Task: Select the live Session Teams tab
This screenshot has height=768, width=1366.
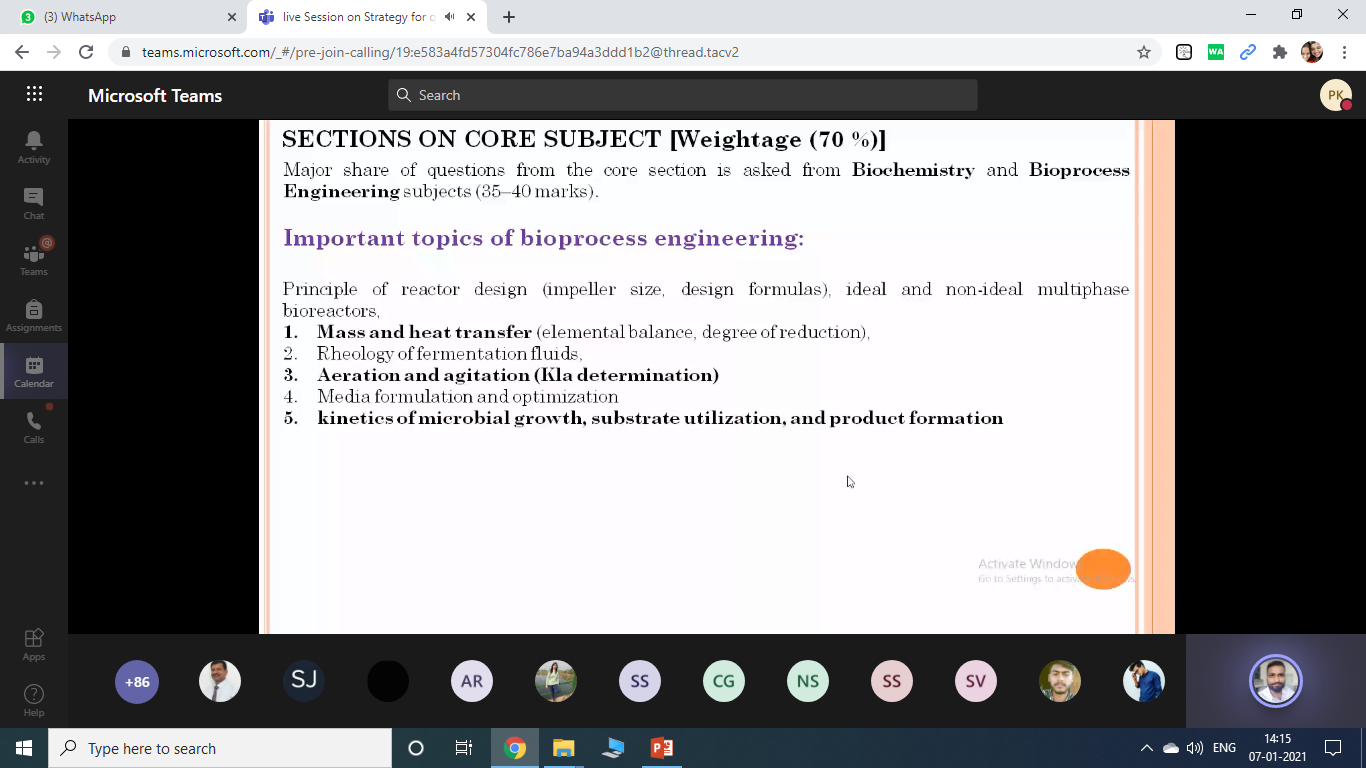Action: click(x=355, y=17)
